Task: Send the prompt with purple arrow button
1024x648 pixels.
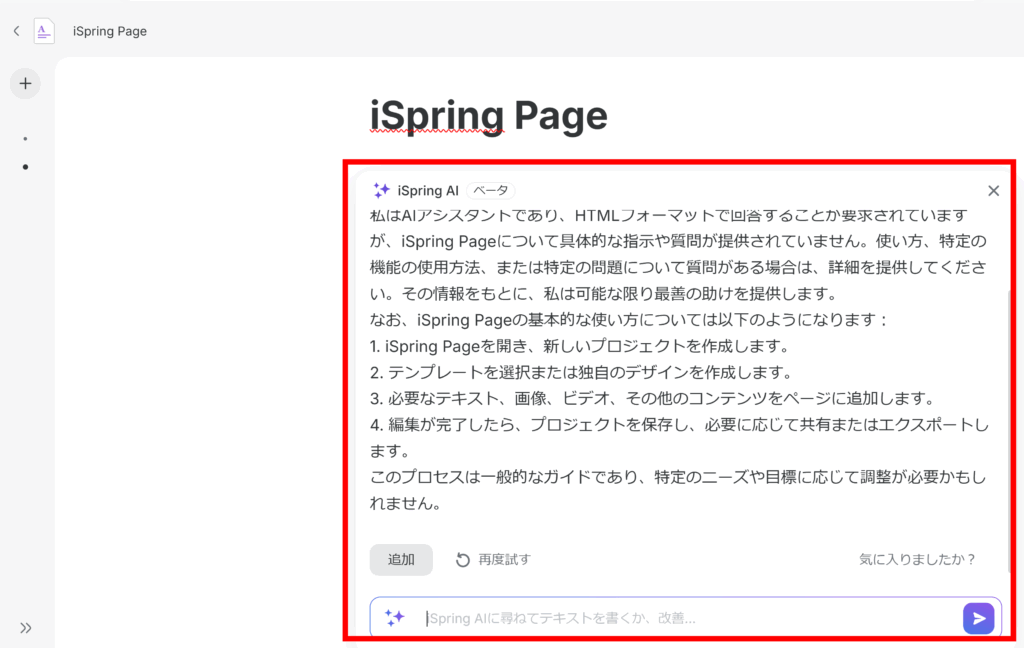Action: click(978, 618)
